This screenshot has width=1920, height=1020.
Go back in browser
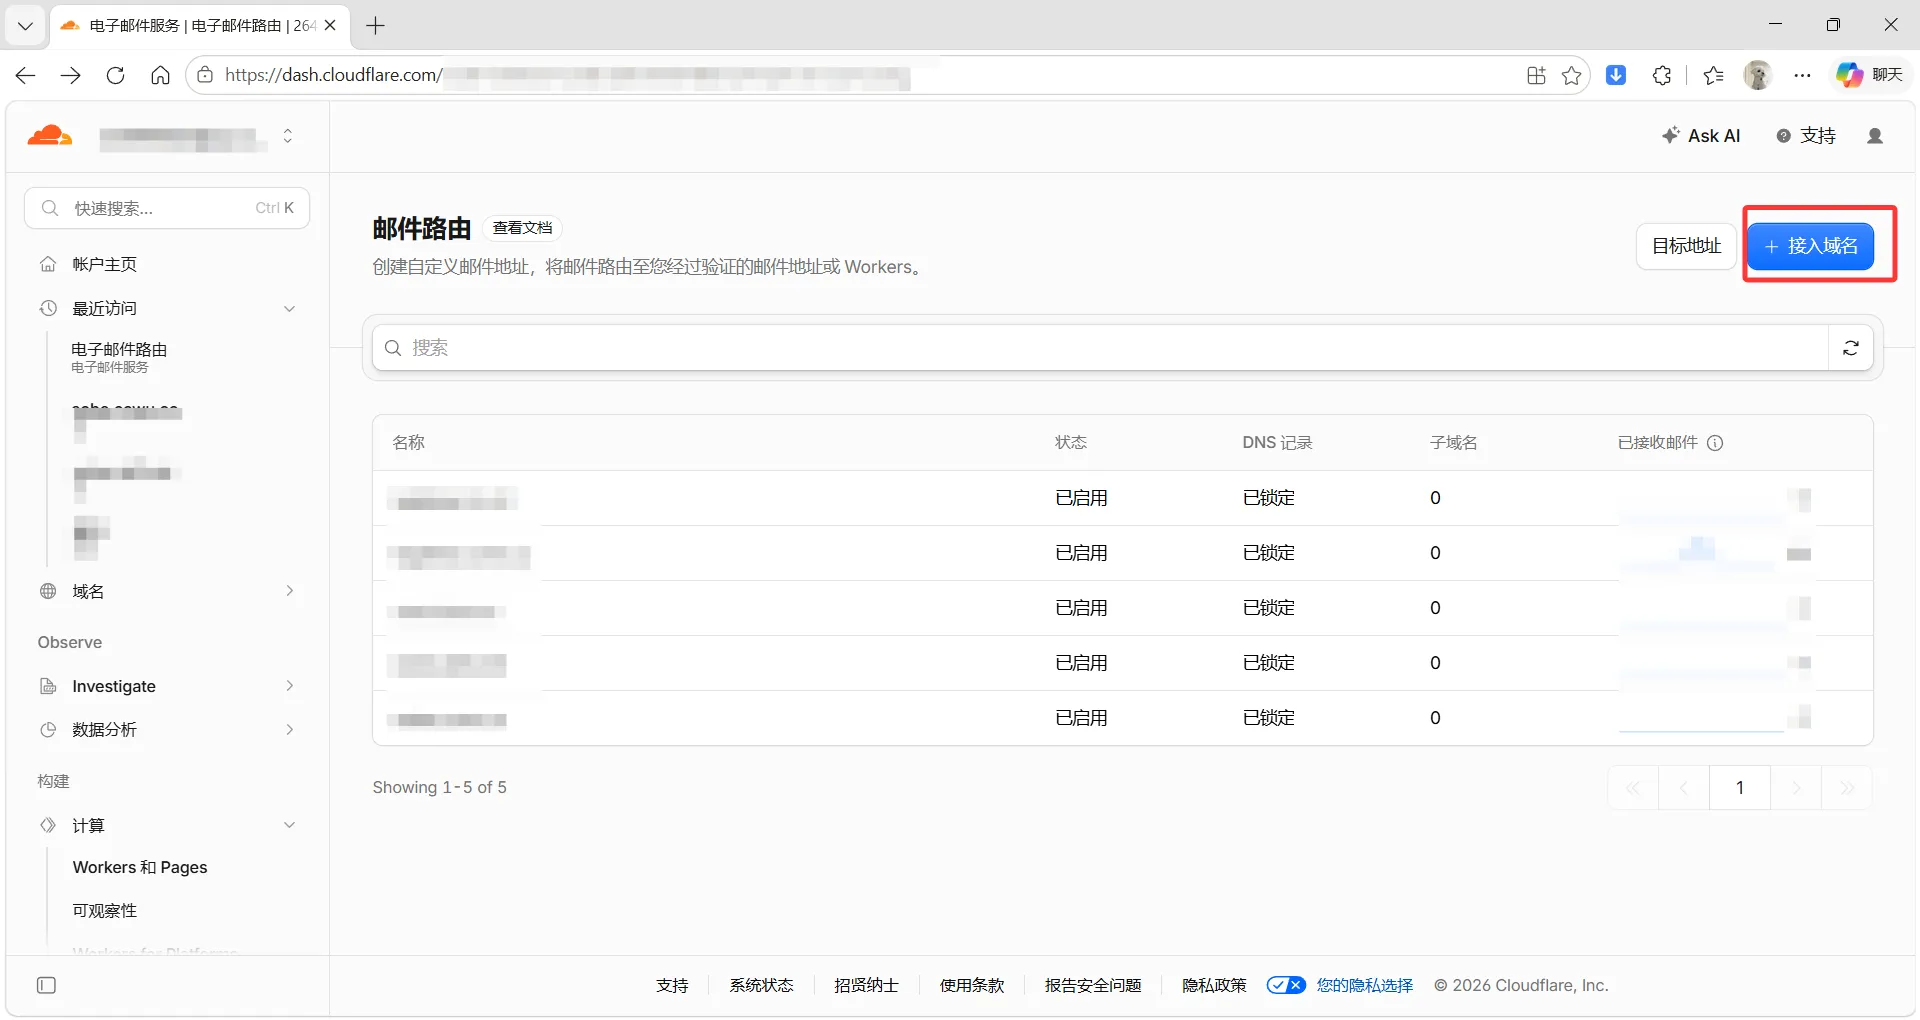pyautogui.click(x=26, y=75)
